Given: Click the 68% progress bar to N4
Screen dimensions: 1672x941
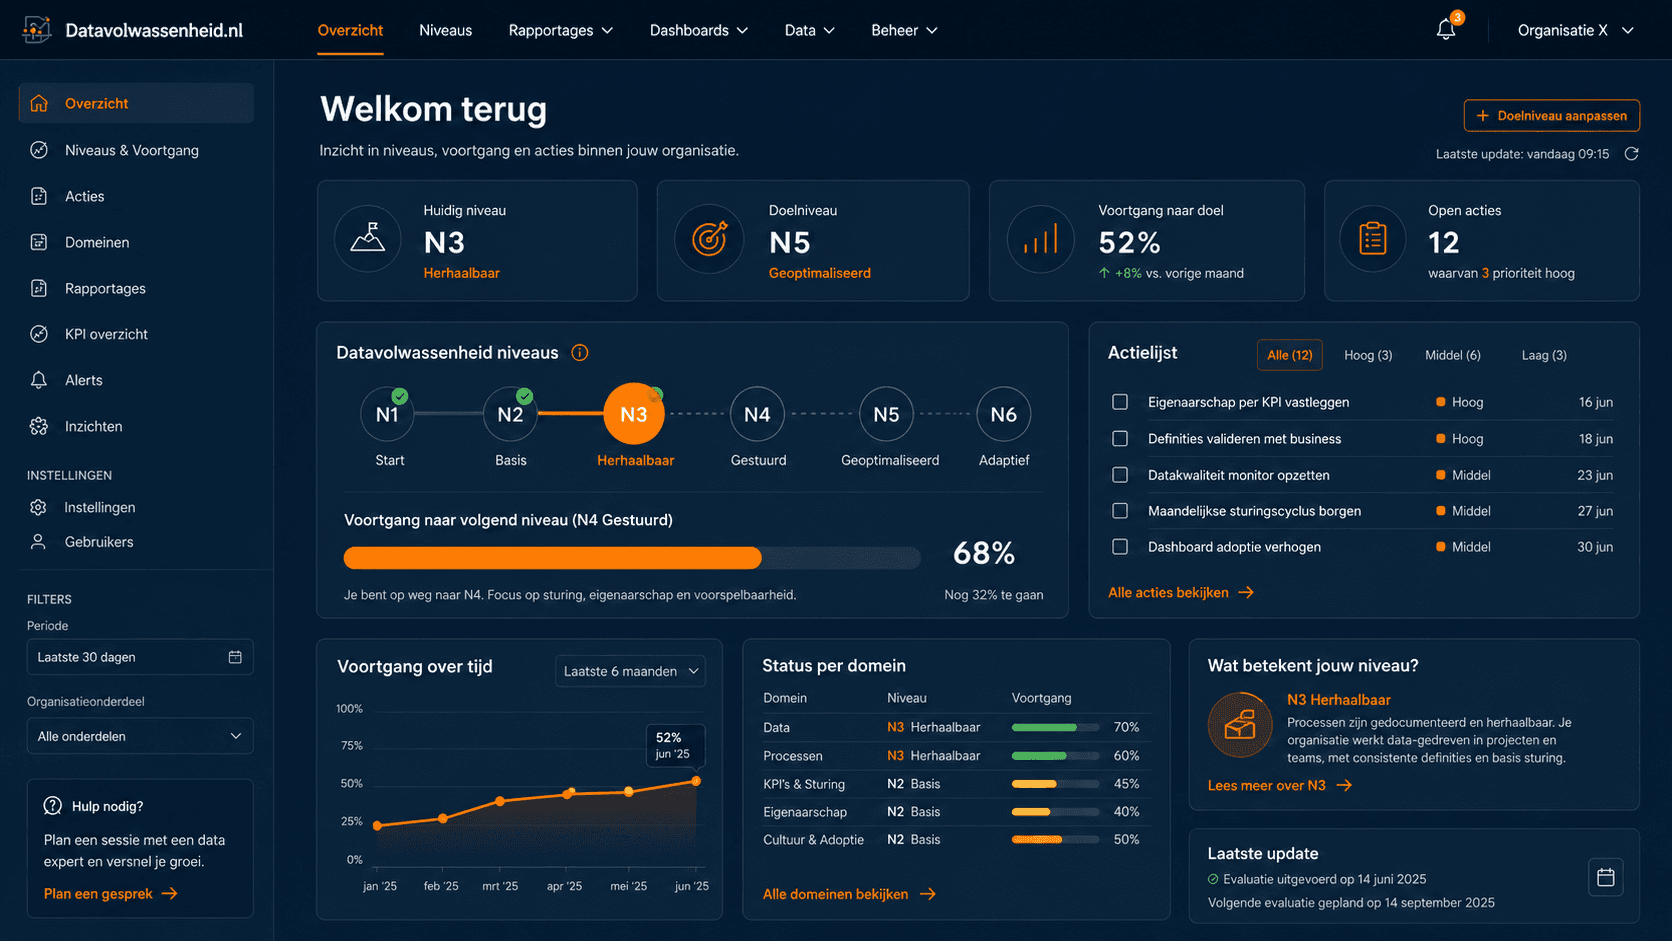Looking at the screenshot, I should (632, 557).
